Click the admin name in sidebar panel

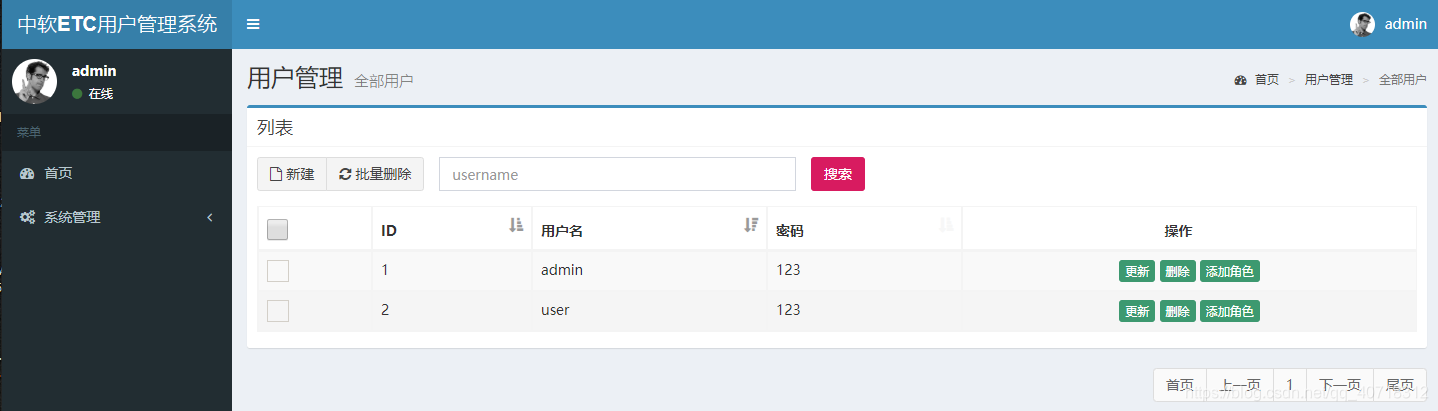tap(94, 71)
